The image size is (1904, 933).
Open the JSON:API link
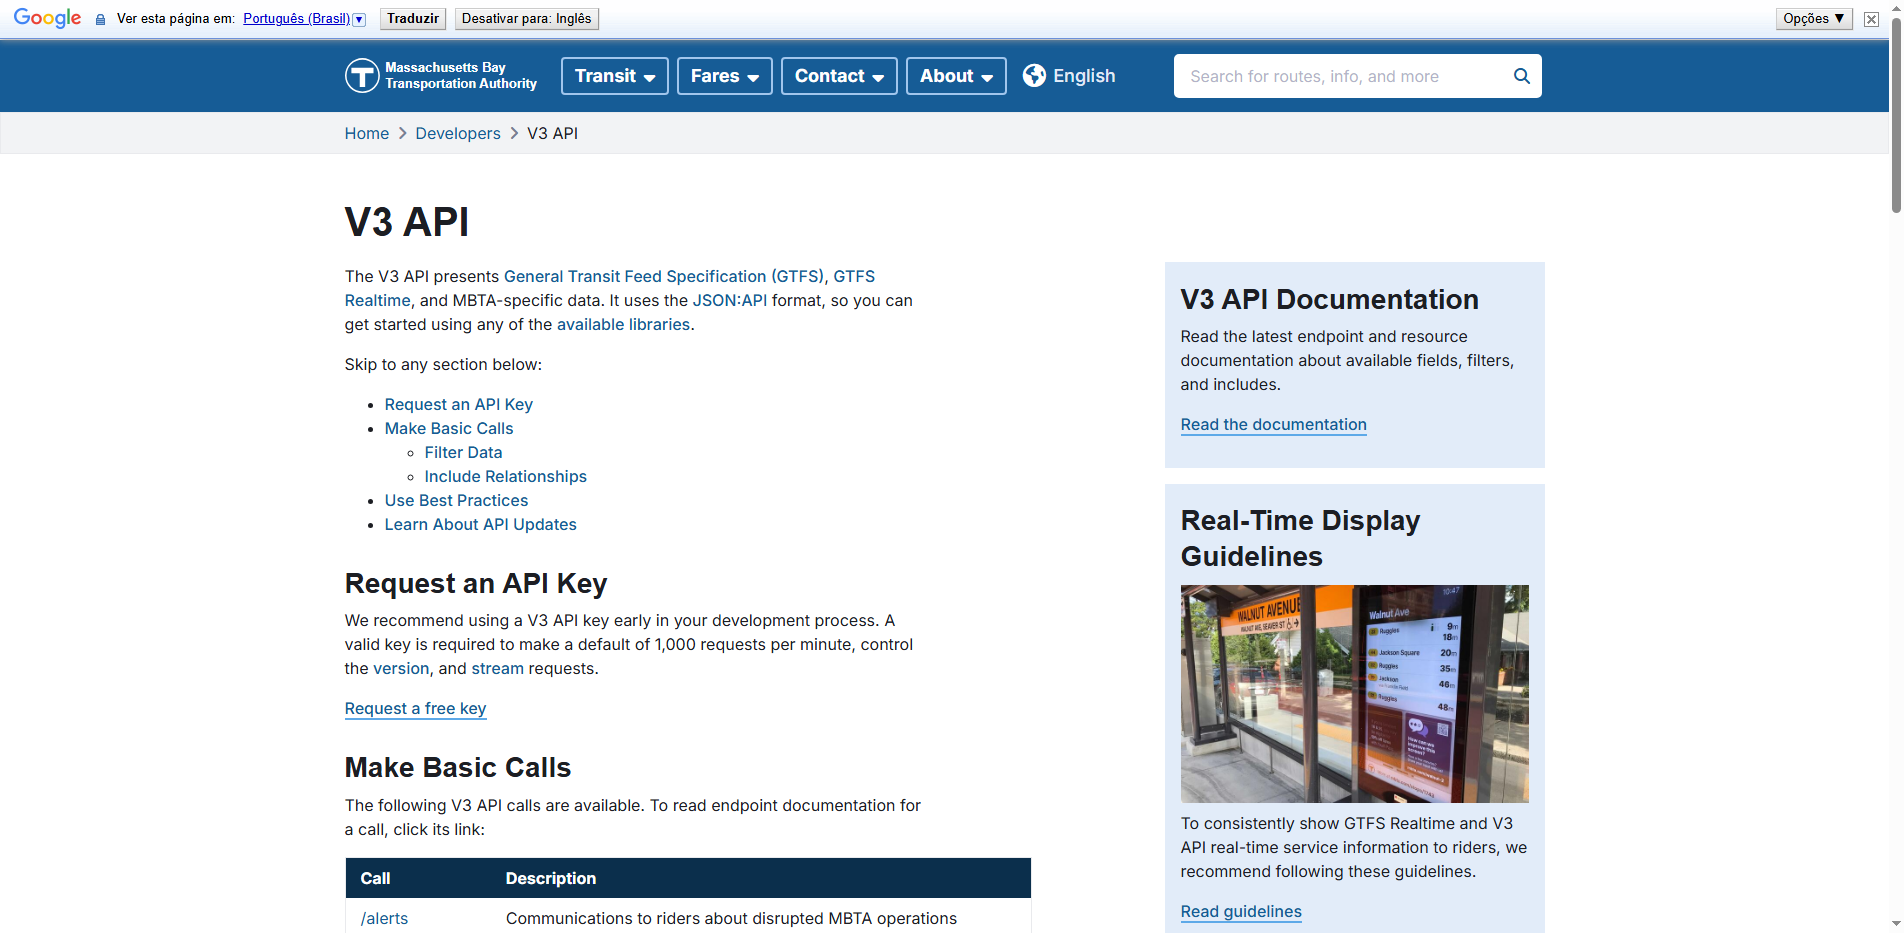pyautogui.click(x=730, y=300)
